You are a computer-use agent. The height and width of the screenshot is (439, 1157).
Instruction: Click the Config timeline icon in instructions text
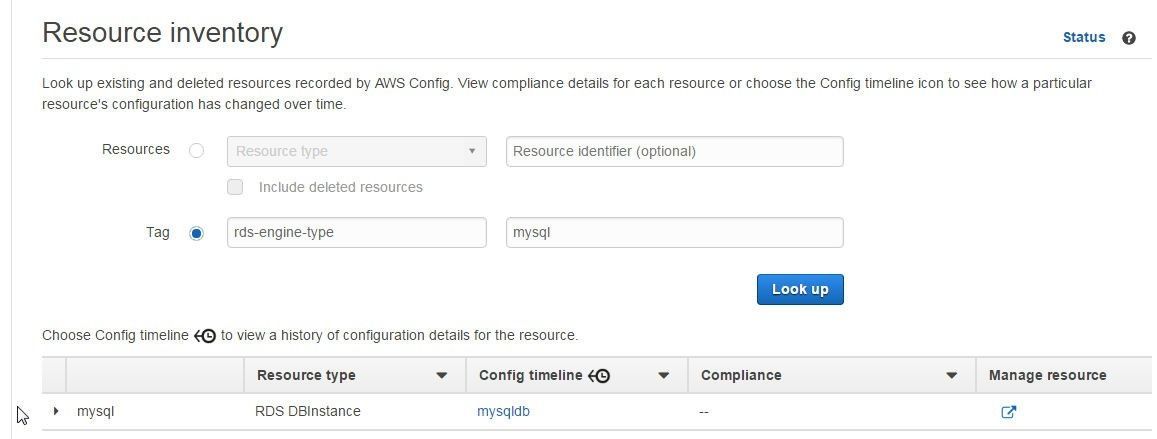(205, 336)
